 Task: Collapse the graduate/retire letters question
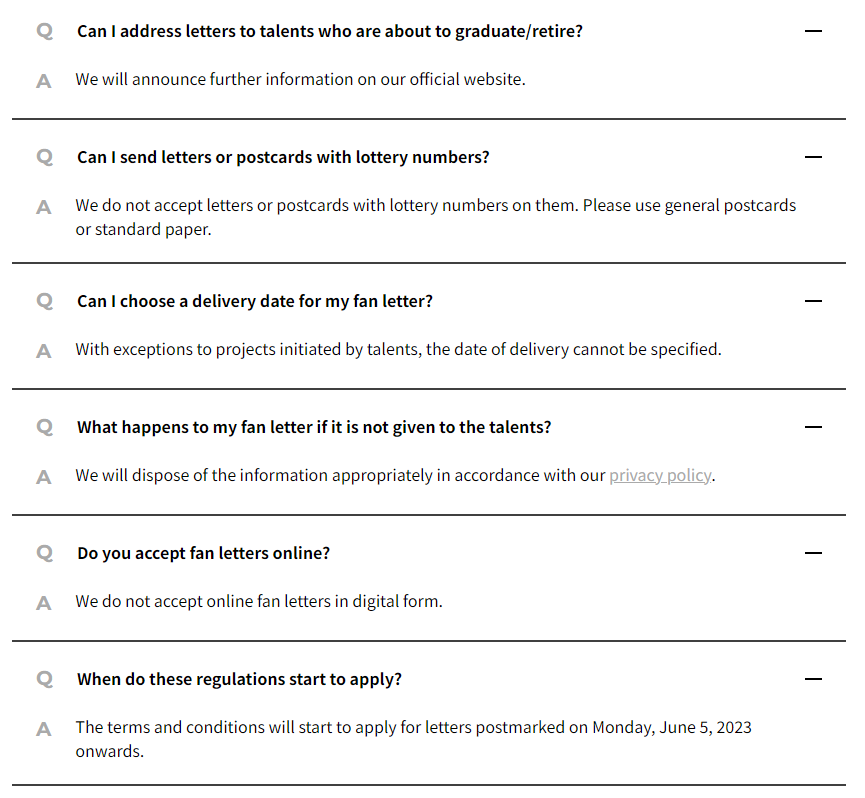coord(813,31)
